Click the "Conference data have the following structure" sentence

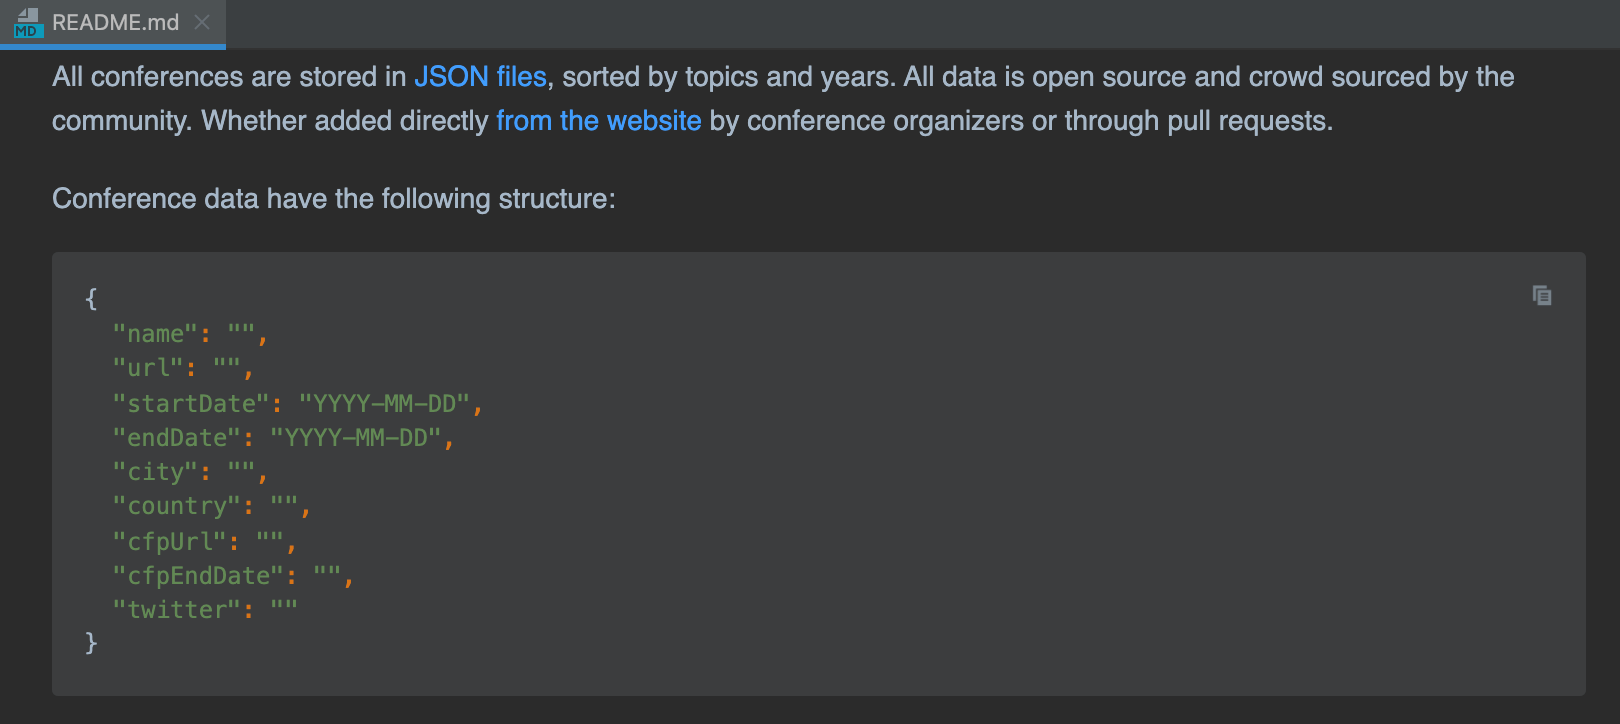tap(333, 199)
